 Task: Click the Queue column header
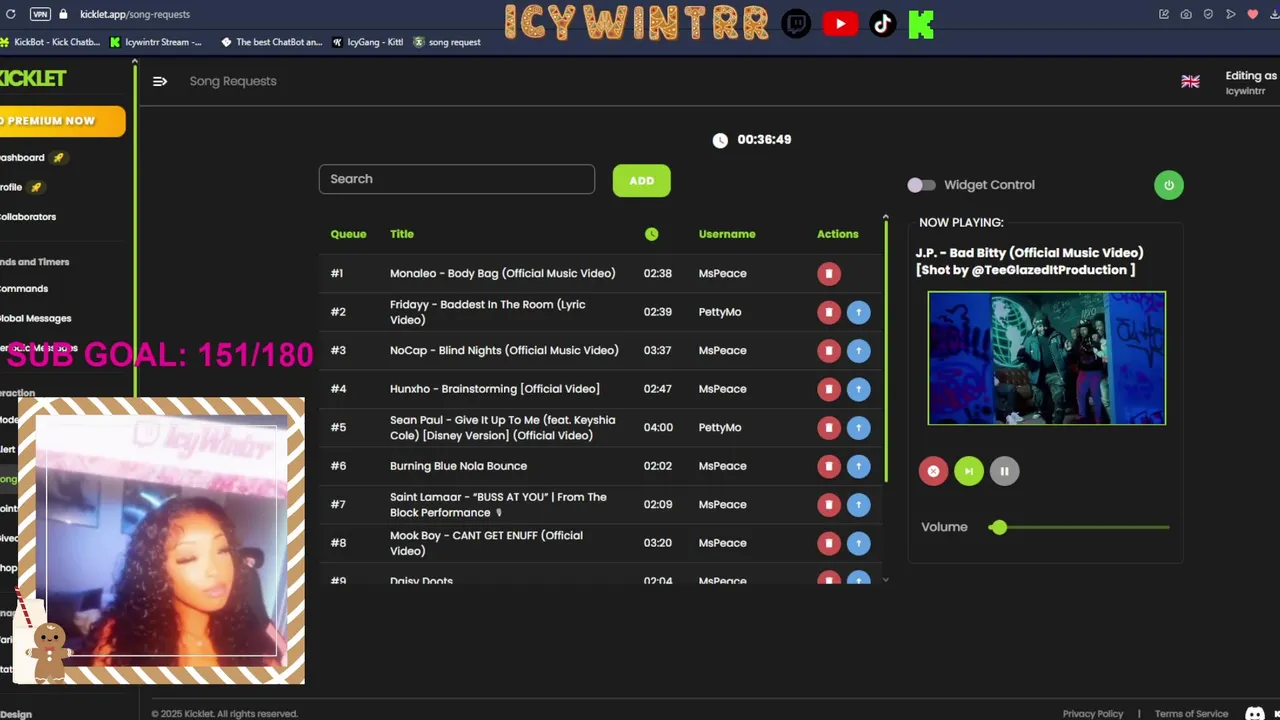(x=348, y=234)
